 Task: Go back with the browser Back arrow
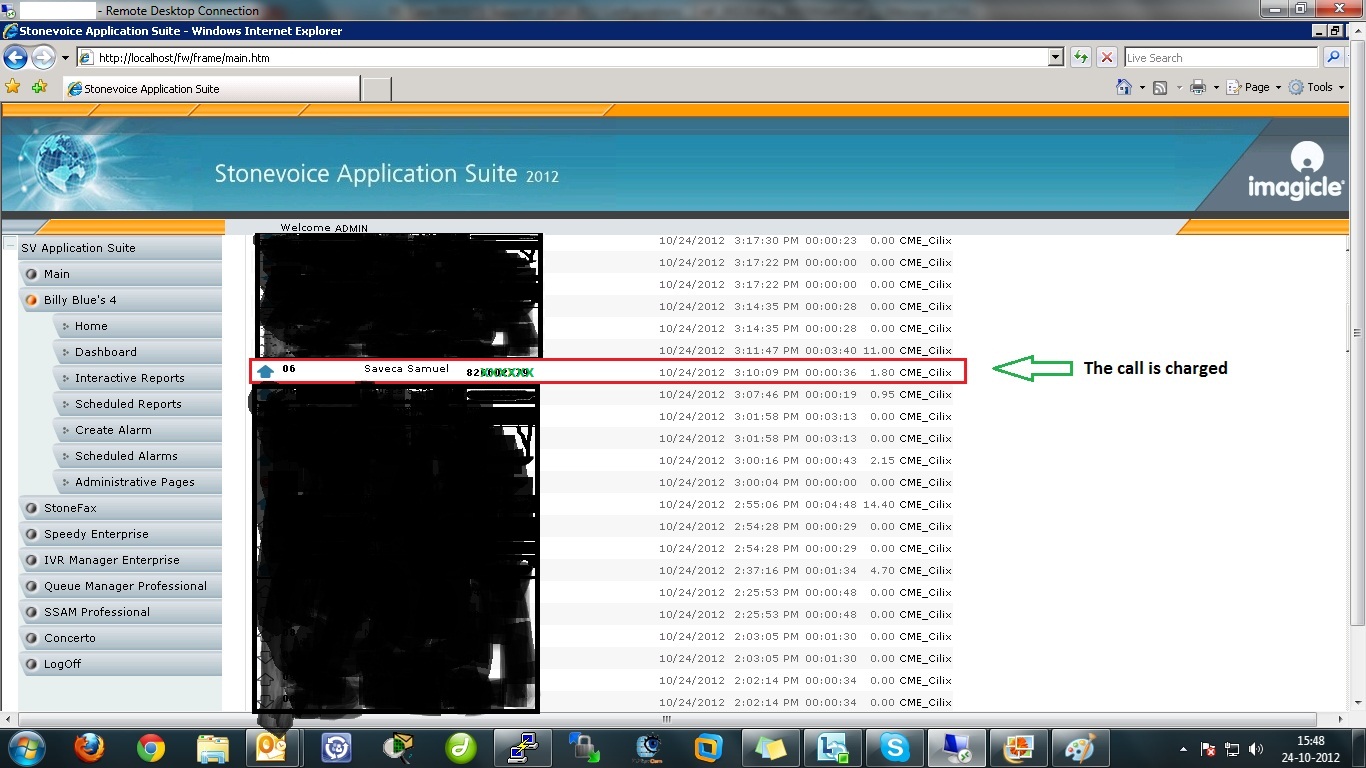pyautogui.click(x=15, y=57)
